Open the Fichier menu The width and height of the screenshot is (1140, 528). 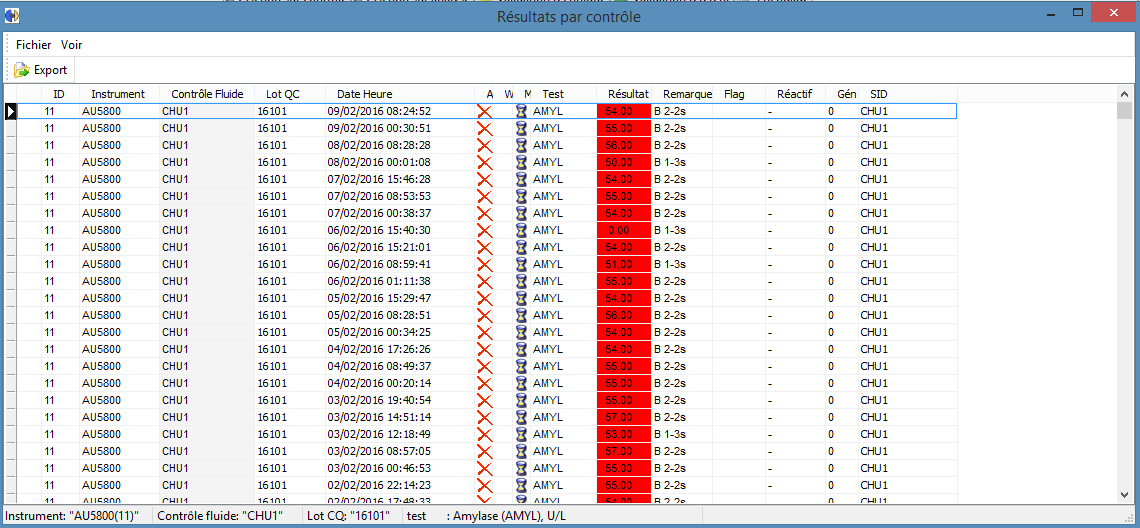tap(33, 44)
